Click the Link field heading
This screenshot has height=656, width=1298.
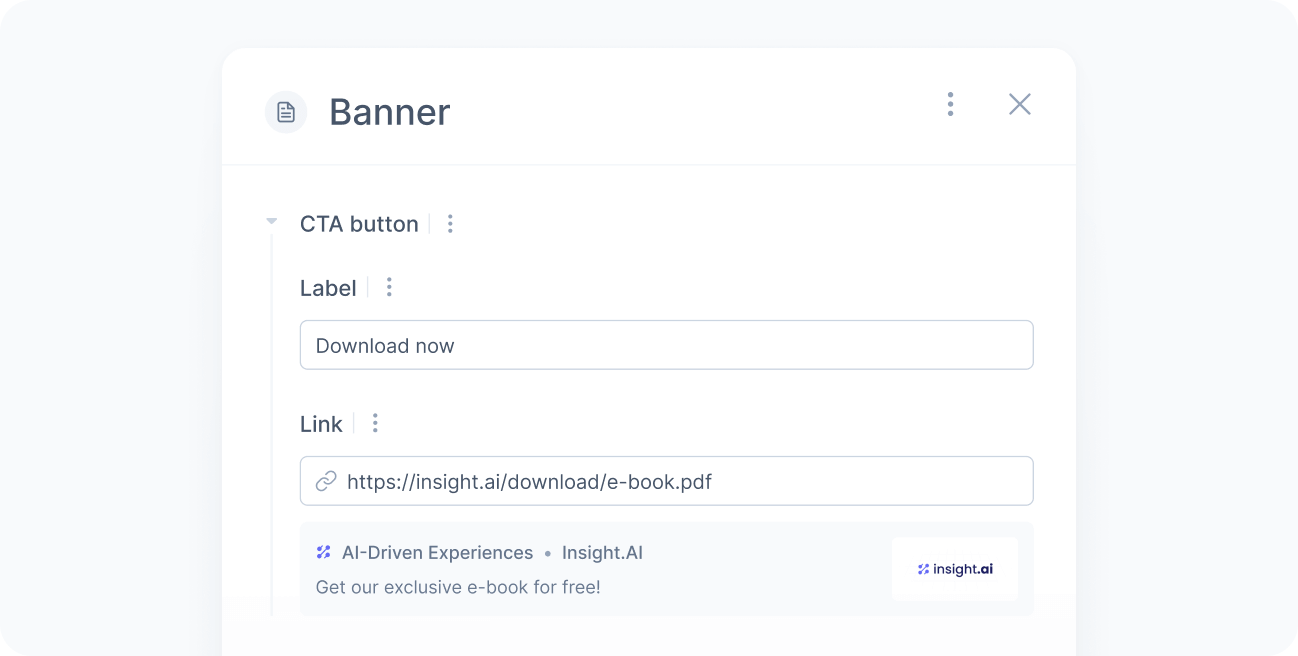(321, 424)
